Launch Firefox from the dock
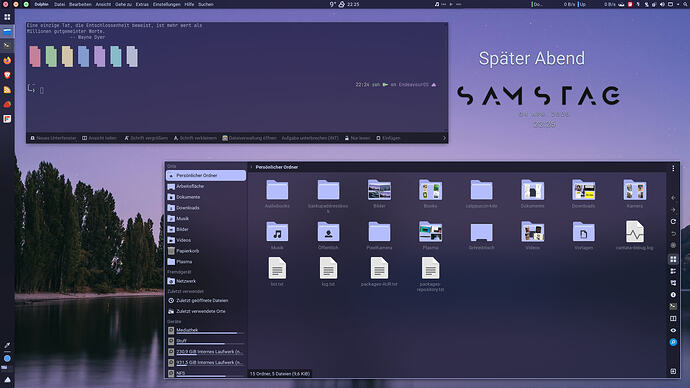 click(7, 60)
